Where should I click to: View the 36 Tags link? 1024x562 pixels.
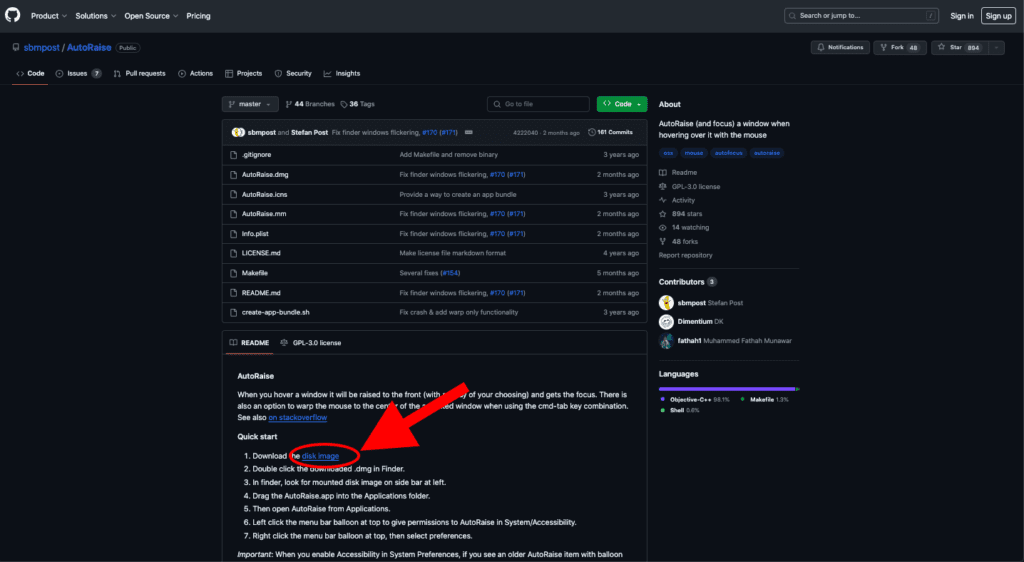point(358,104)
